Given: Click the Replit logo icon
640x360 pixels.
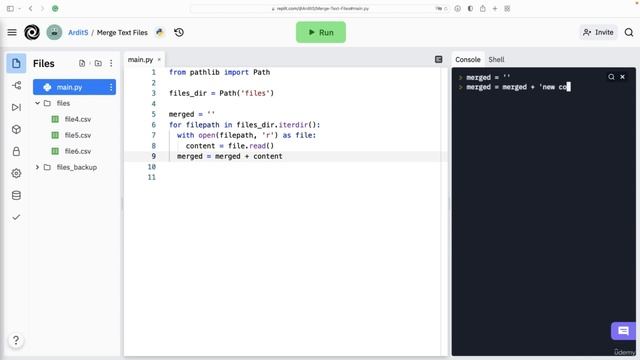Looking at the screenshot, I should pos(32,32).
